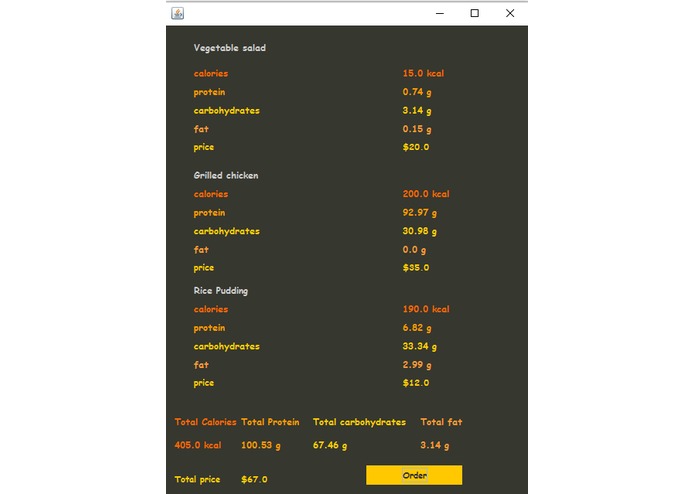Click the protein label under Vegetable salad
The width and height of the screenshot is (695, 494).
(209, 92)
